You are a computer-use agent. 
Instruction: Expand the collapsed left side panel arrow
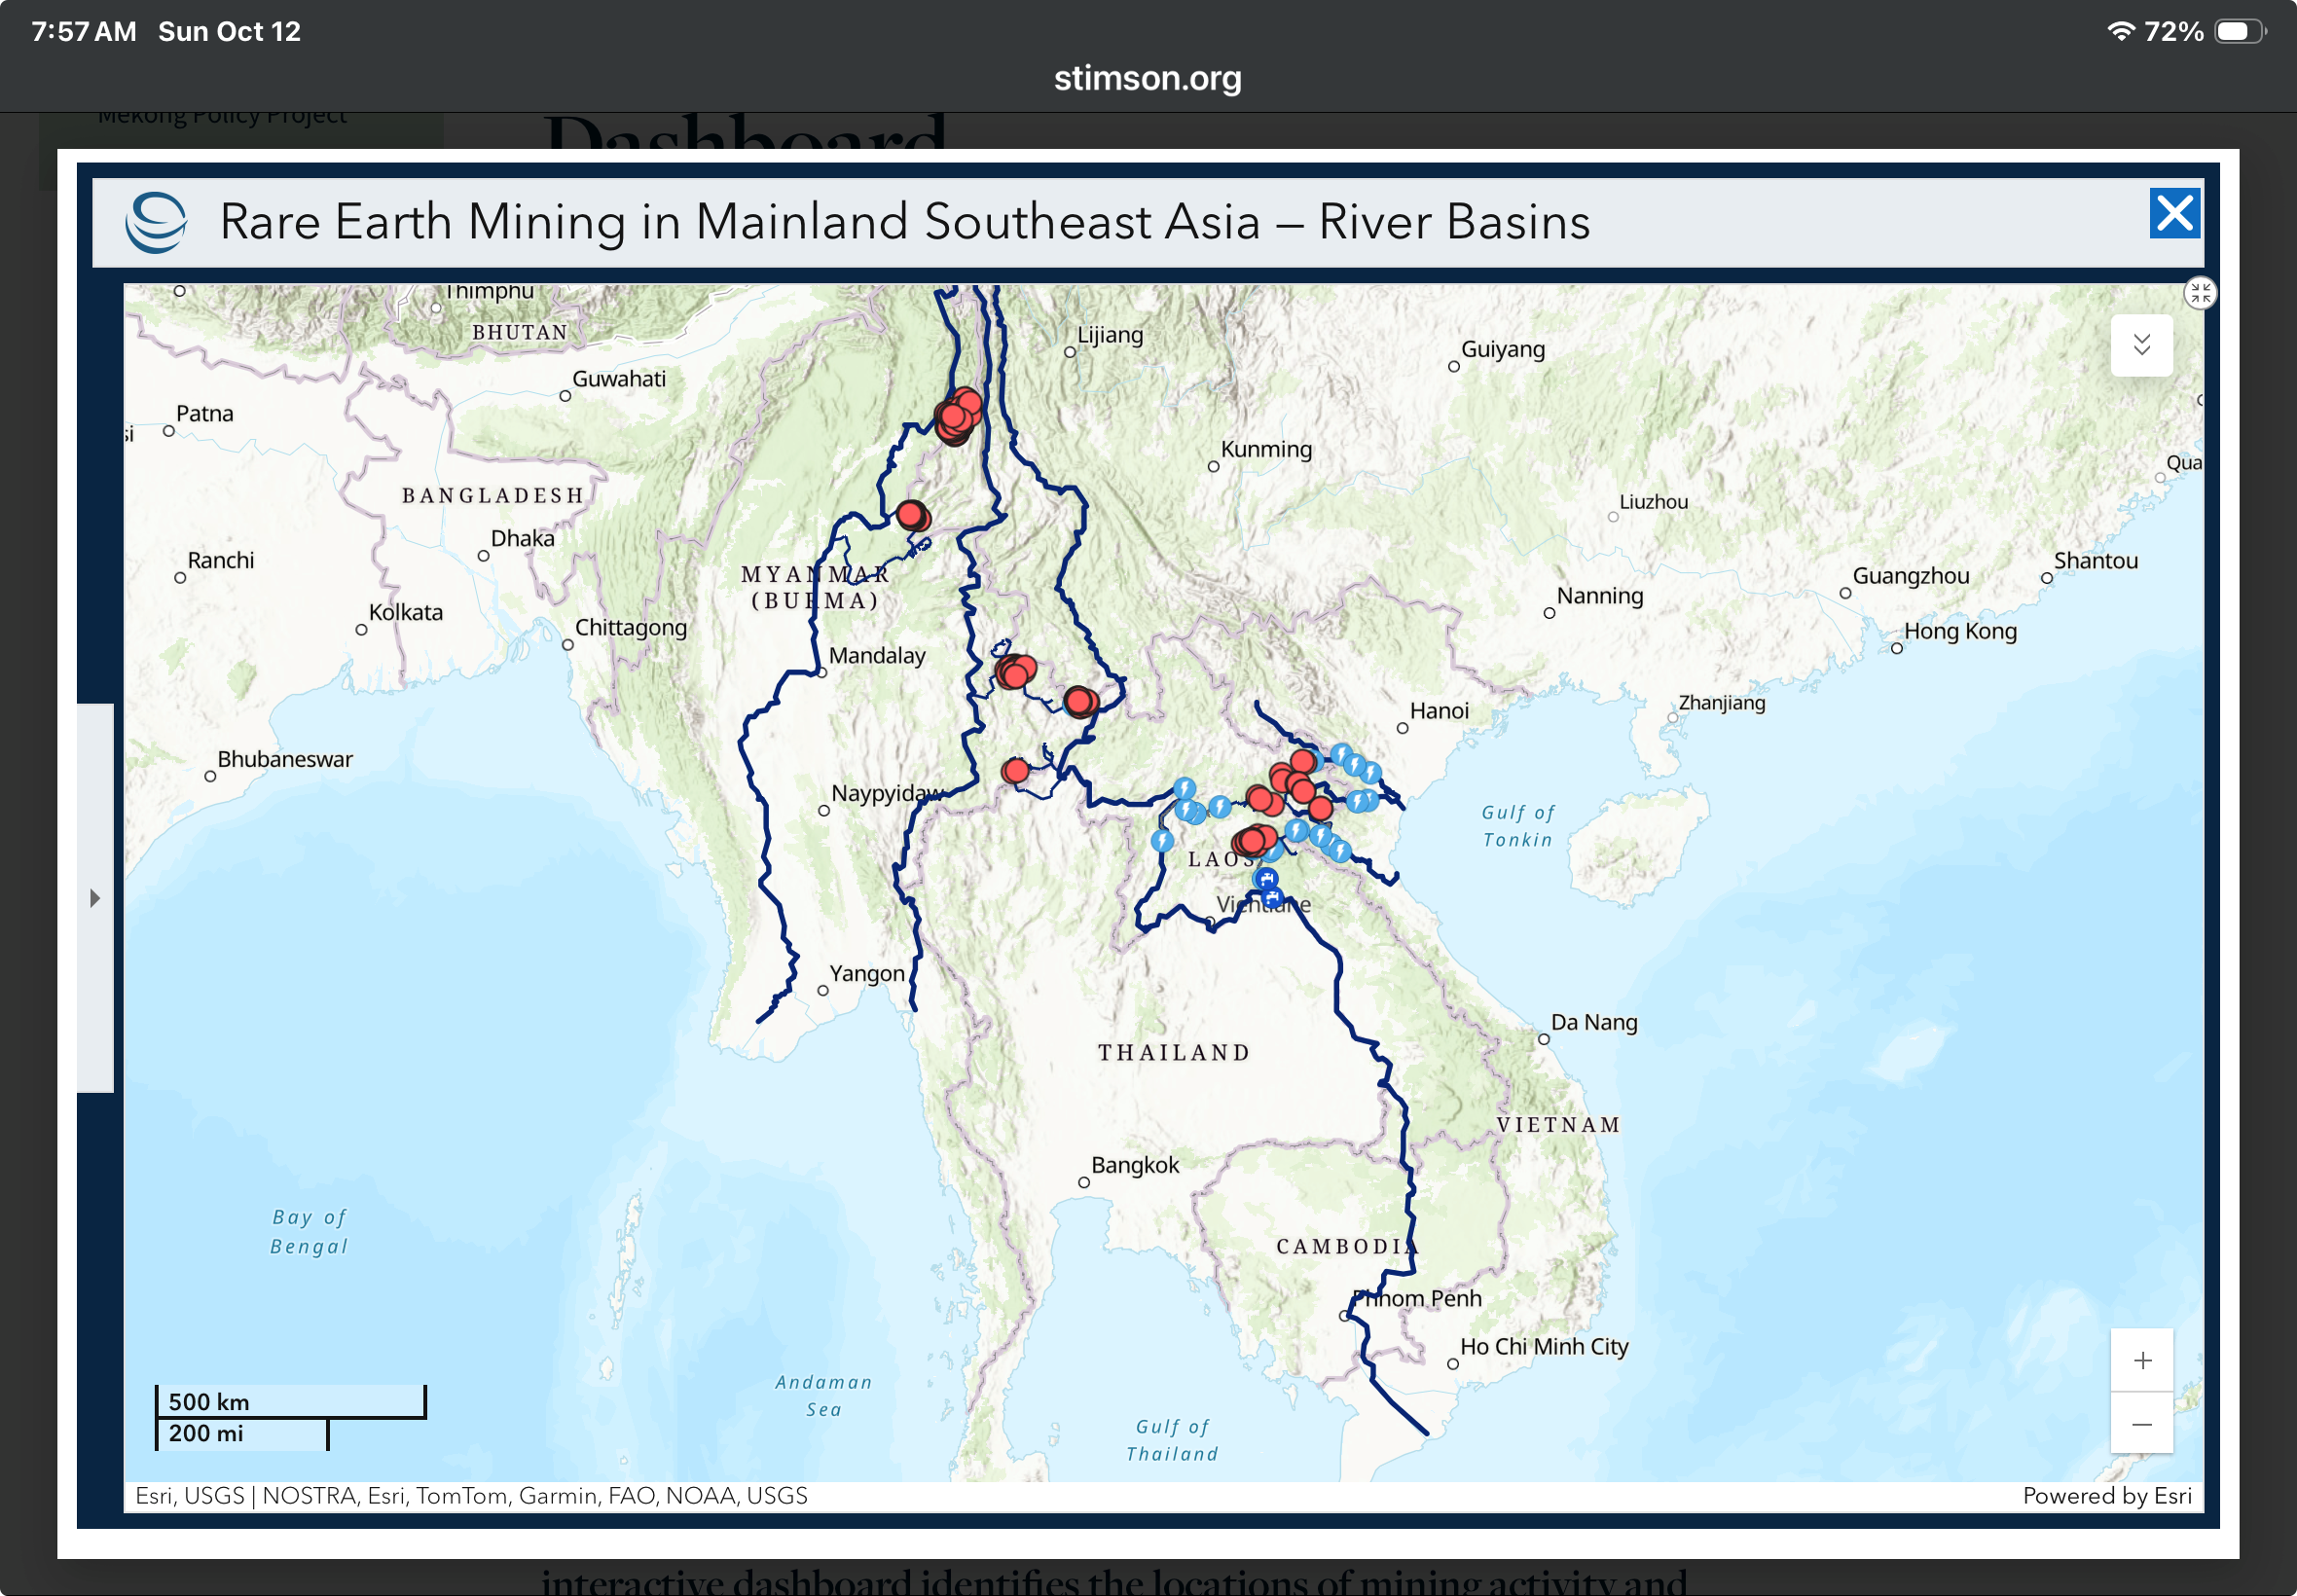(95, 898)
